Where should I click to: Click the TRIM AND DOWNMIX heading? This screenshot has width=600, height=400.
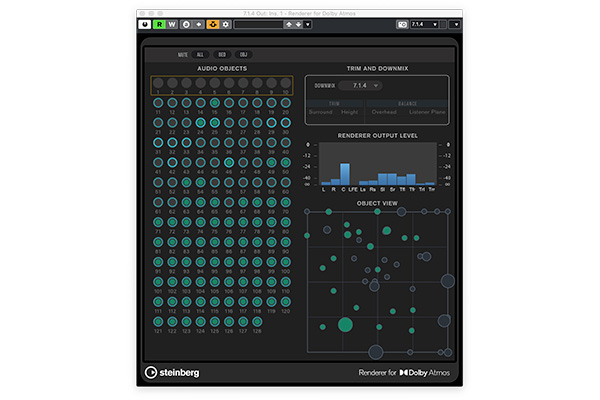377,69
